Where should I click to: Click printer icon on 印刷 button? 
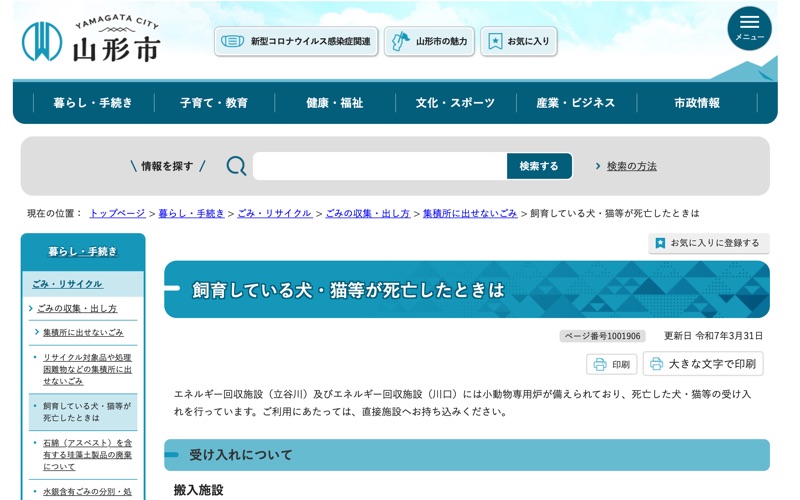600,364
